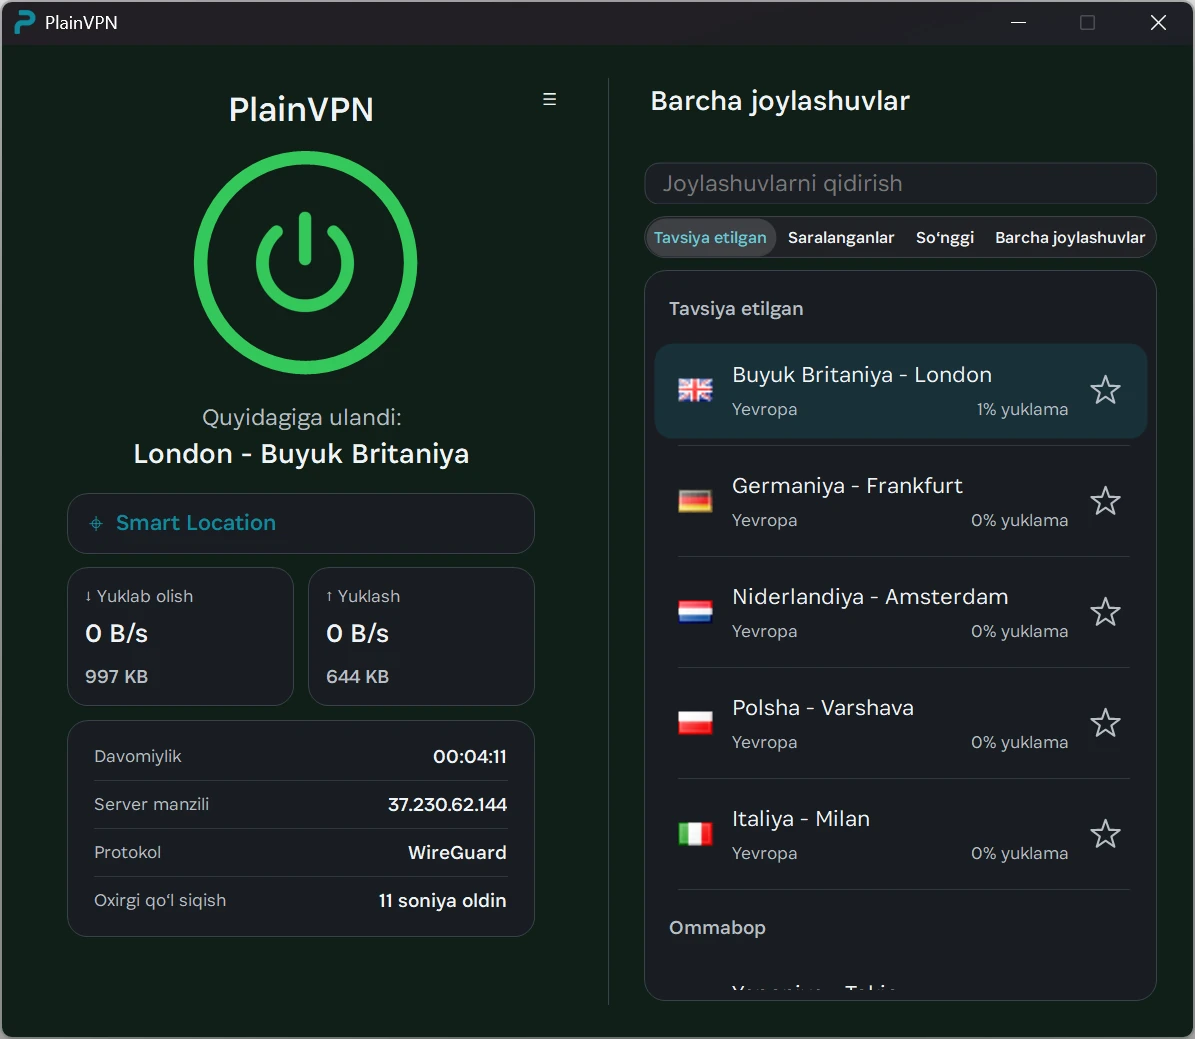Click '11 soniya oldin' handshake value

tap(442, 900)
